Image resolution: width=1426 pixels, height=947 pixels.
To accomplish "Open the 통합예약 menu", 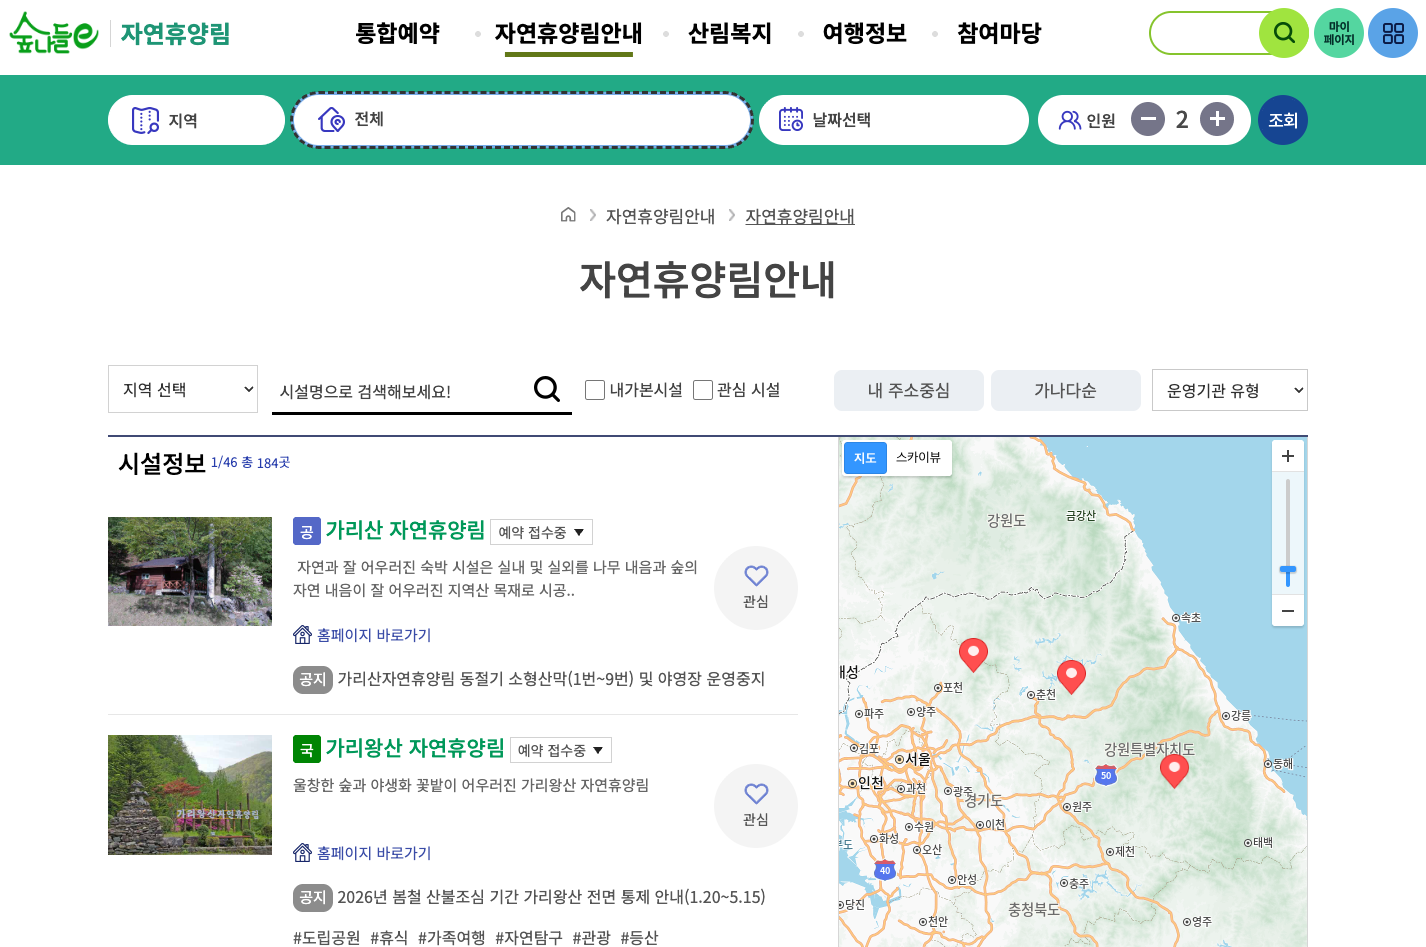I will click(x=398, y=33).
